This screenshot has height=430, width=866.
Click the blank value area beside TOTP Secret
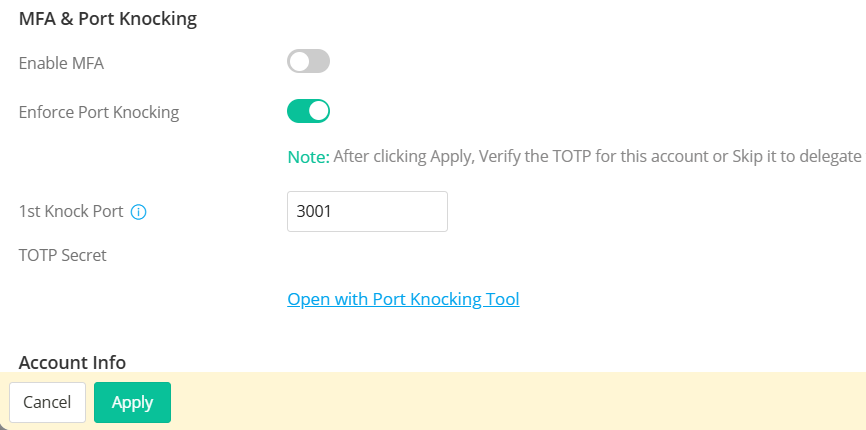tap(400, 255)
